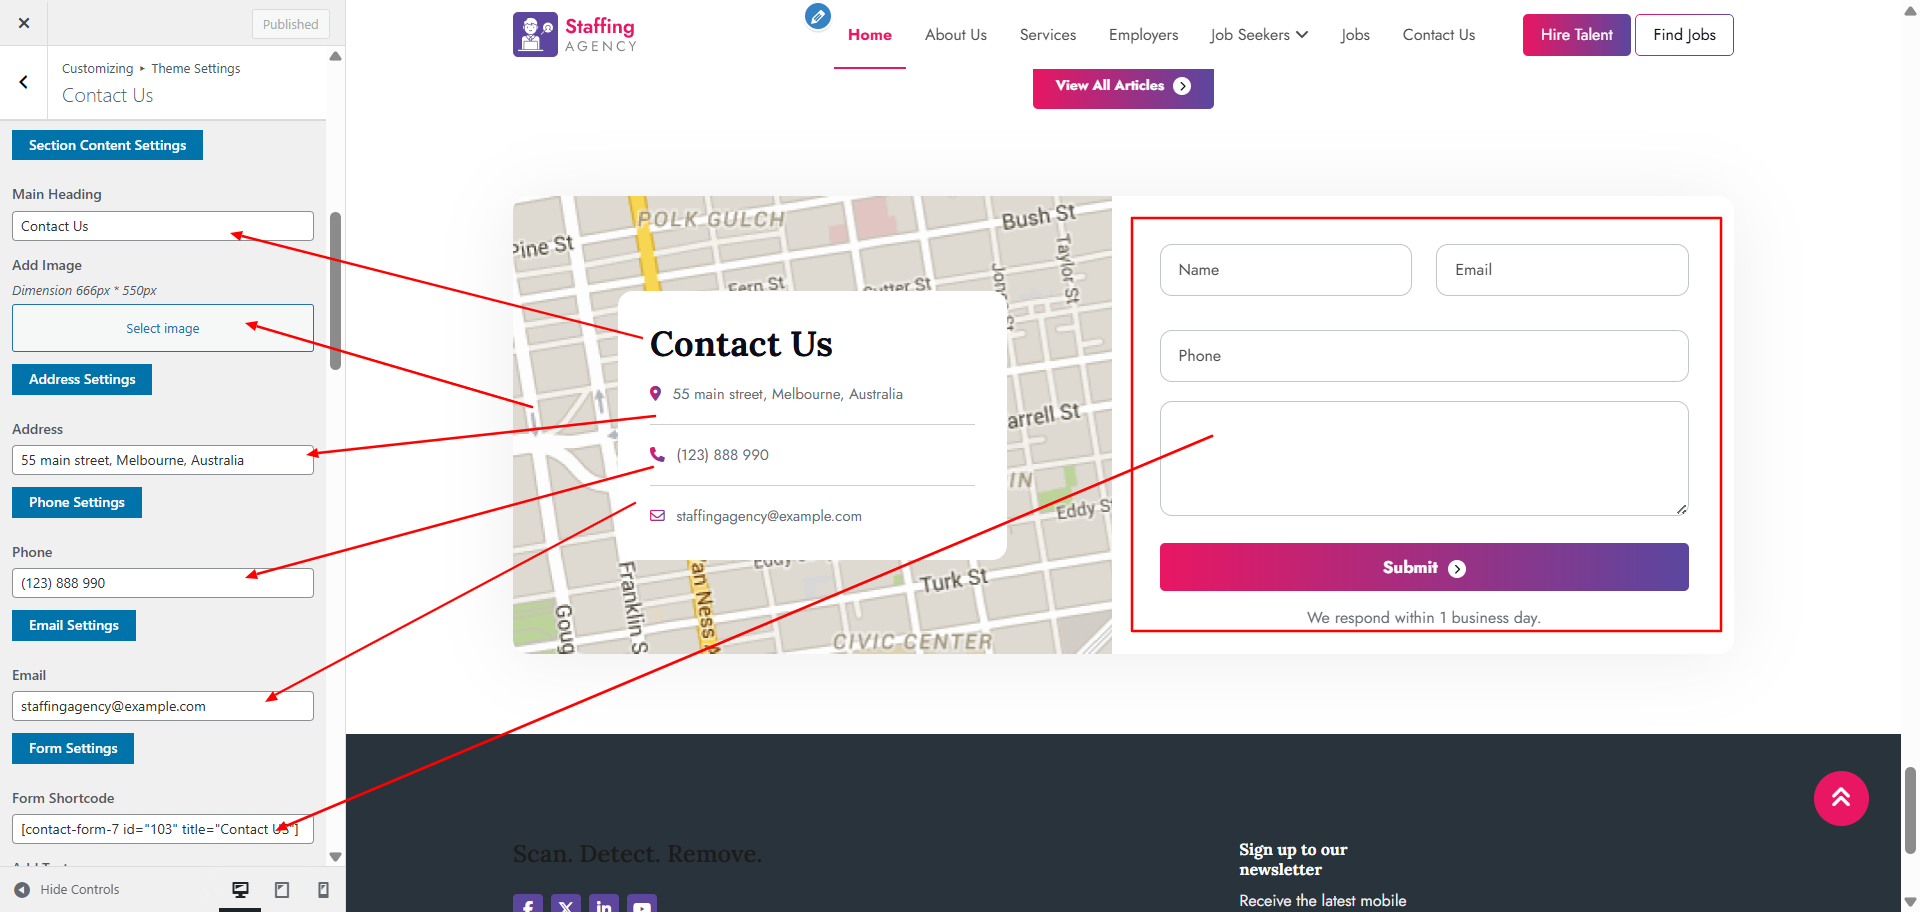Toggle Hide Controls at bottom left

[66, 889]
